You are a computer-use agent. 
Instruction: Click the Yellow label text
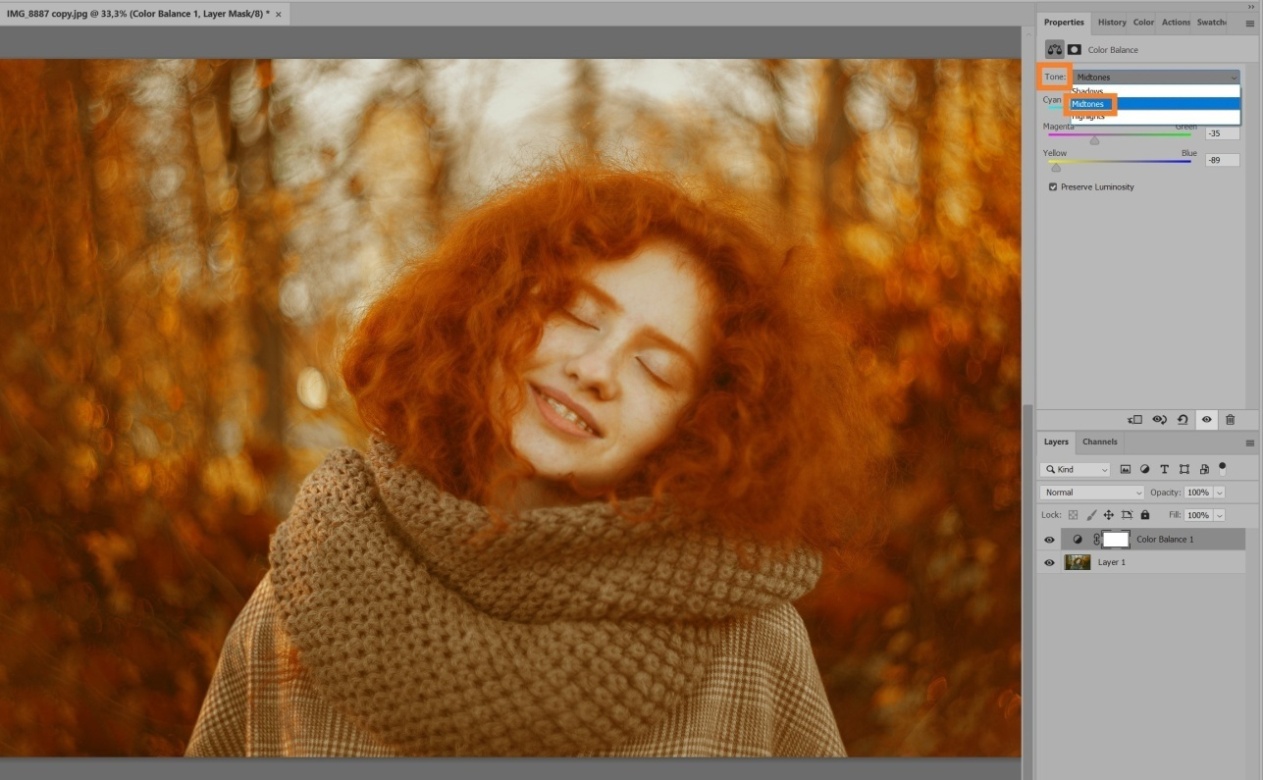click(x=1055, y=153)
